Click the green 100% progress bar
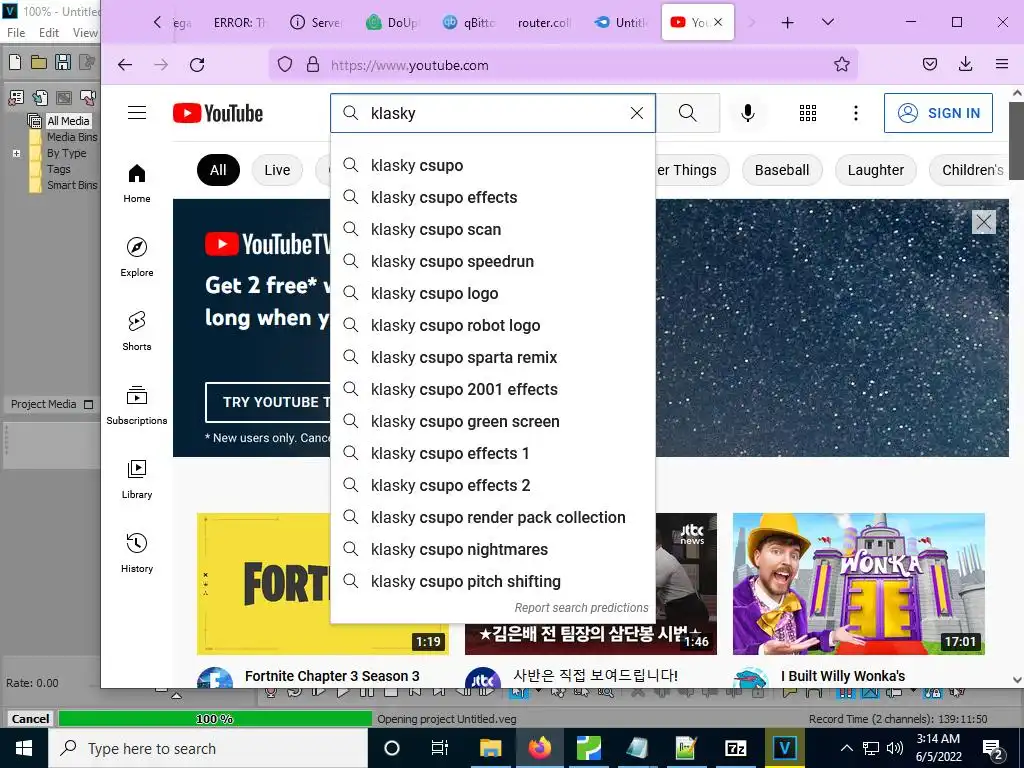 pyautogui.click(x=215, y=718)
